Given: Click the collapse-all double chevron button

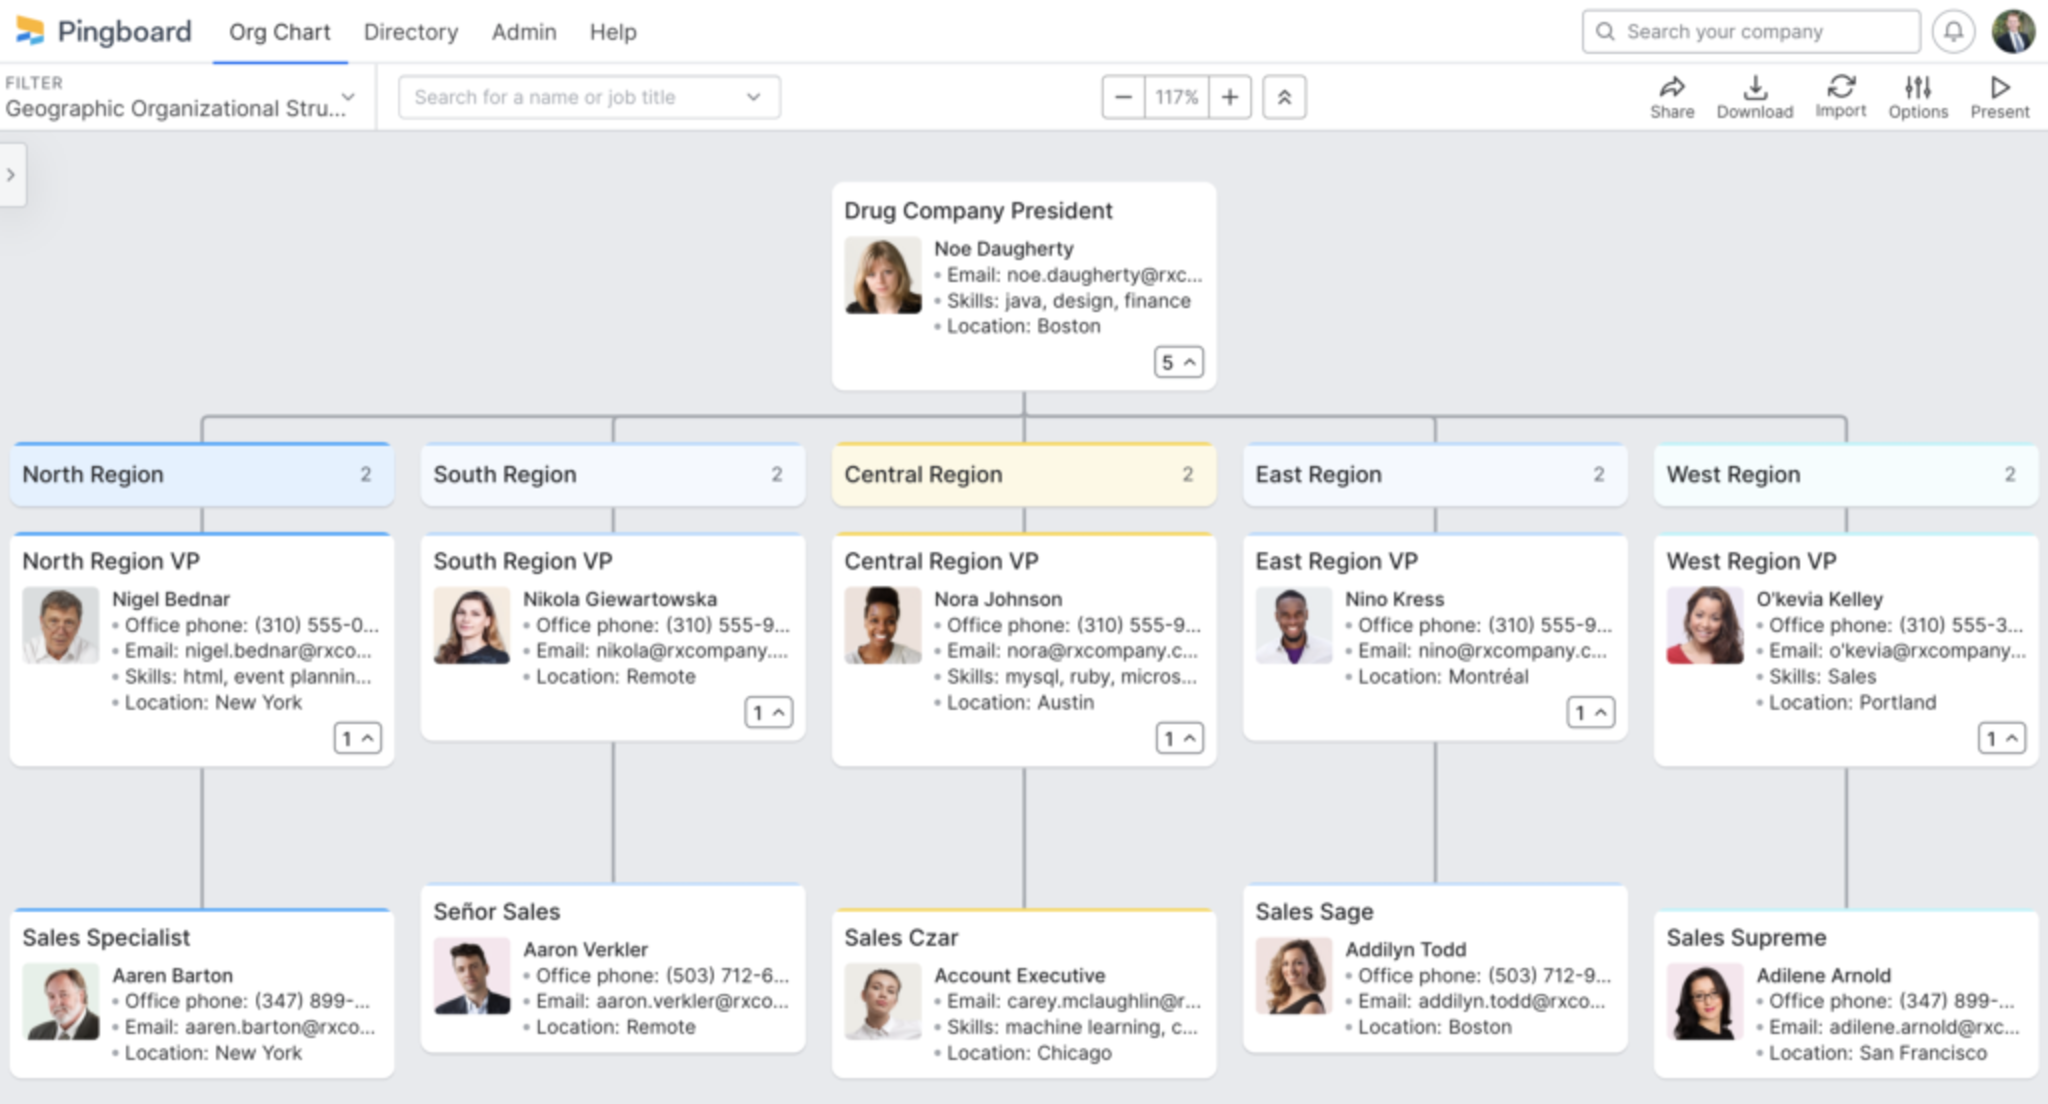Looking at the screenshot, I should (1286, 96).
